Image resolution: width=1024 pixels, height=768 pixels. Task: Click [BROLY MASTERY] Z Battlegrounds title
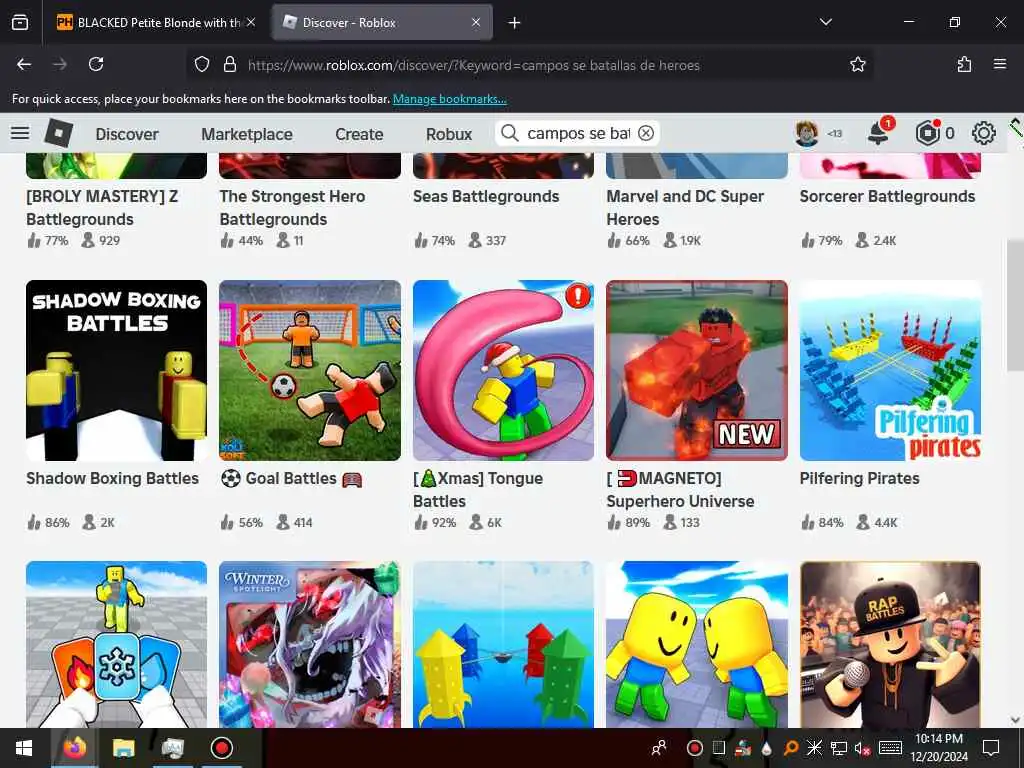pos(102,208)
